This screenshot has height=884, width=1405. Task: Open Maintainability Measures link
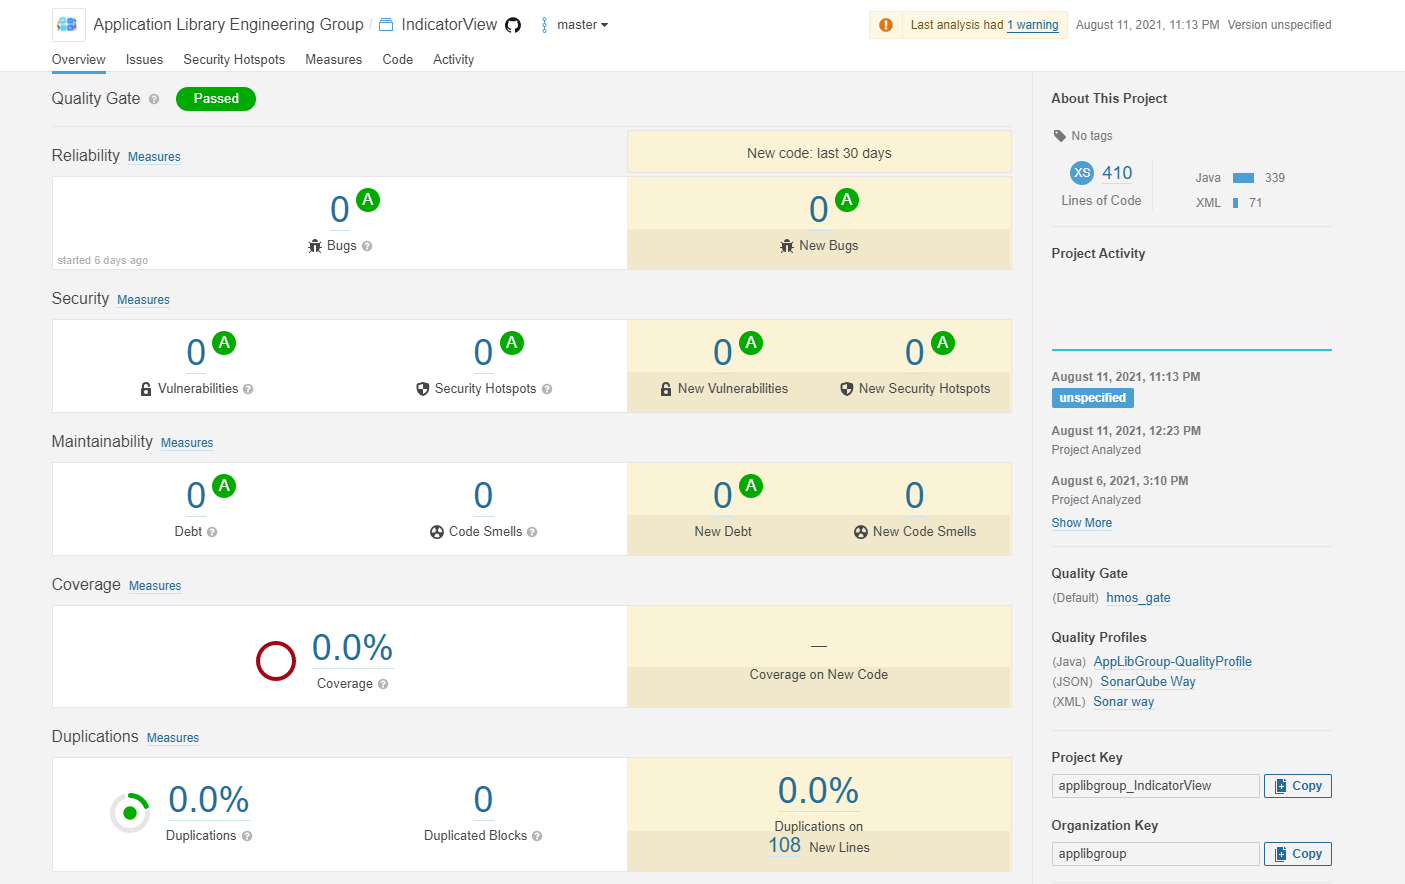(187, 443)
